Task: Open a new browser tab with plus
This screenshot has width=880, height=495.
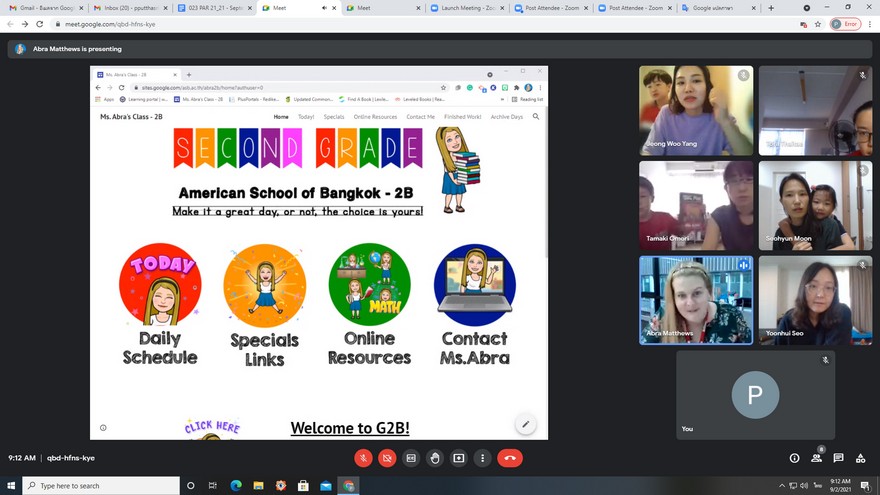Action: pos(771,8)
